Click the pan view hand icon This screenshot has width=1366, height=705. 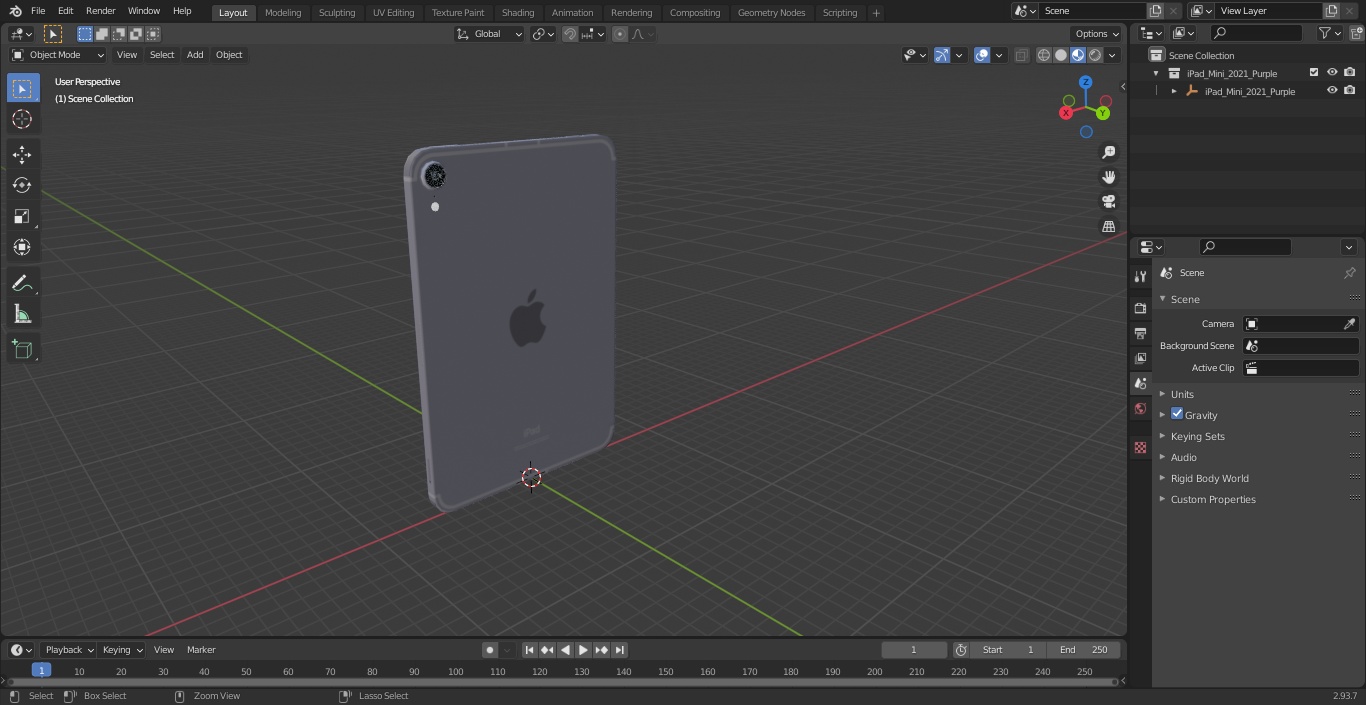[1108, 177]
